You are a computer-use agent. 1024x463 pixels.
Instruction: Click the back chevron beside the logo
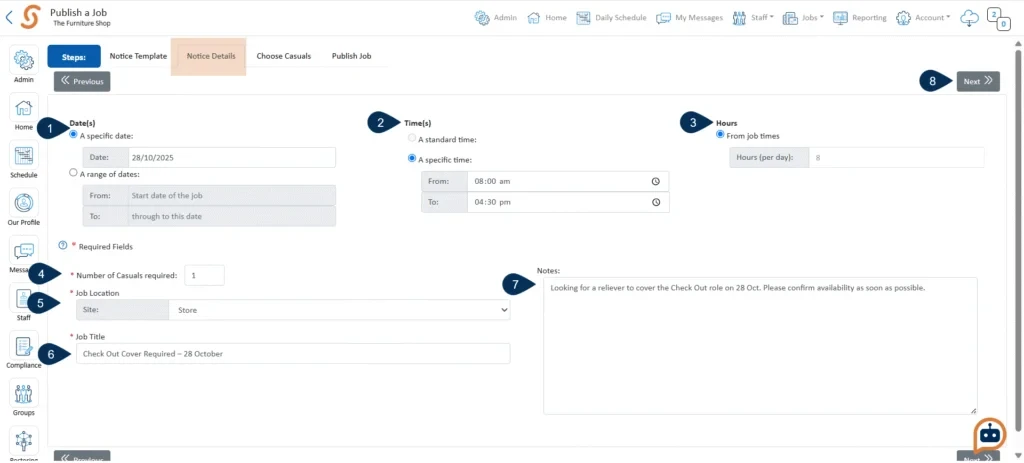coord(8,18)
